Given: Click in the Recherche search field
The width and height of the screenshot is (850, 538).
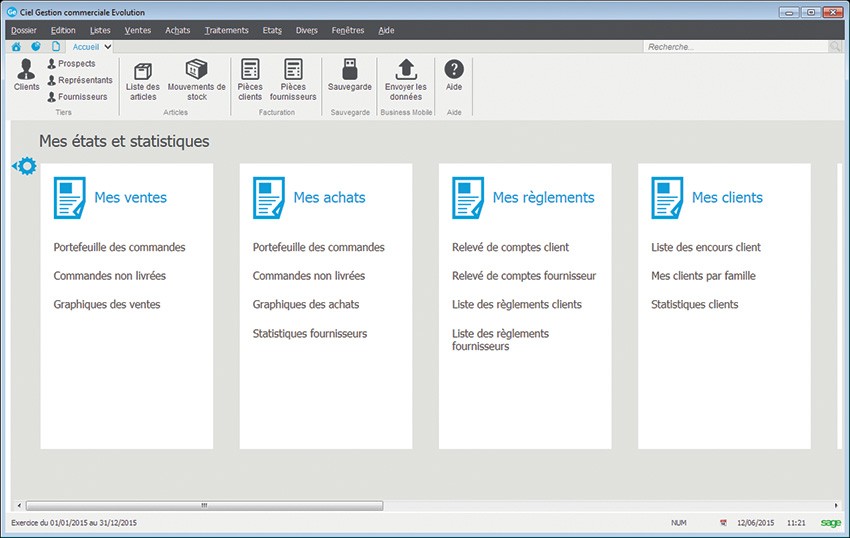Looking at the screenshot, I should click(735, 47).
